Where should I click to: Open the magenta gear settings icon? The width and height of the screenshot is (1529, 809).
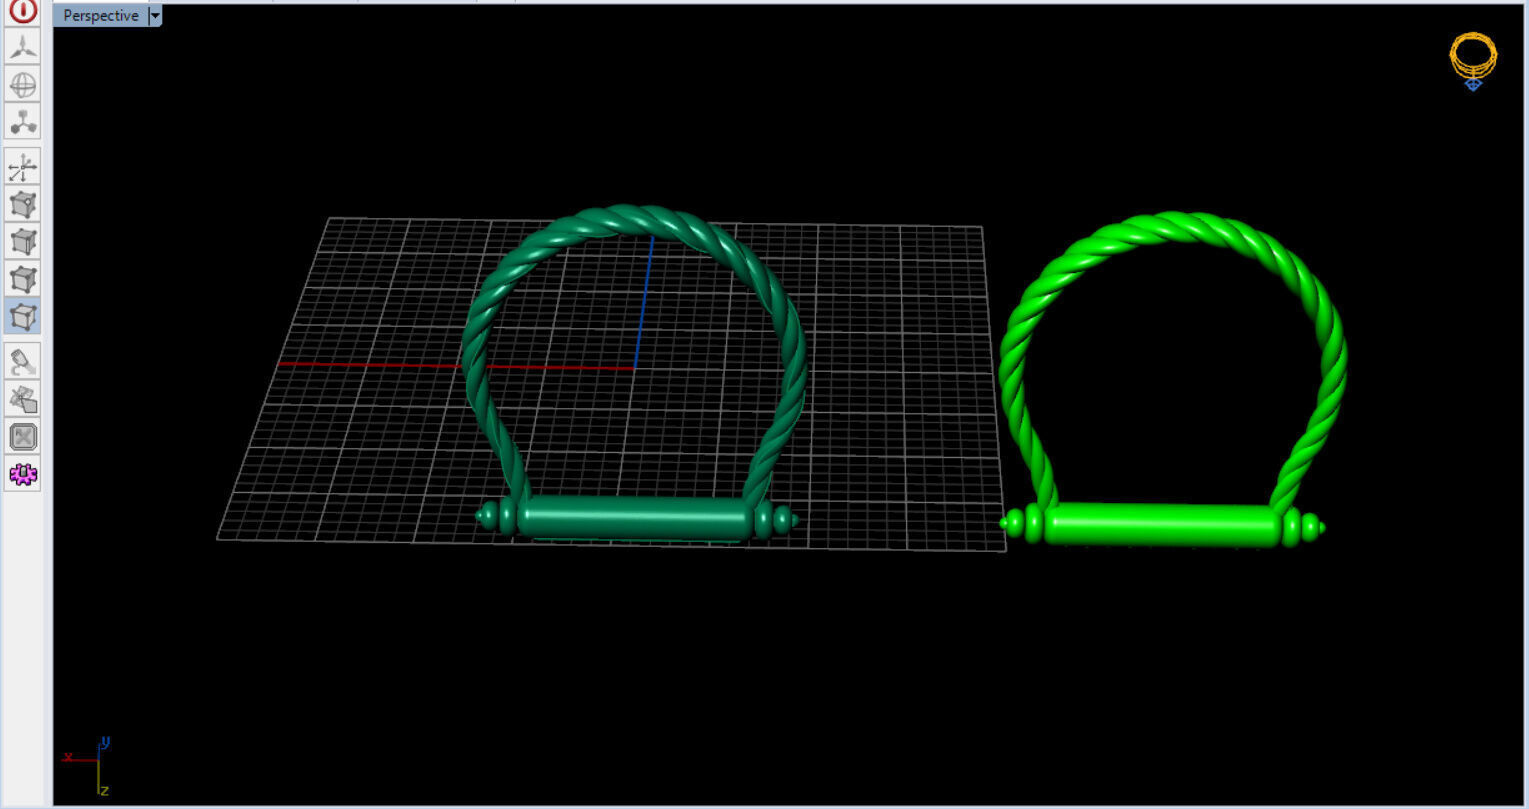click(x=22, y=474)
